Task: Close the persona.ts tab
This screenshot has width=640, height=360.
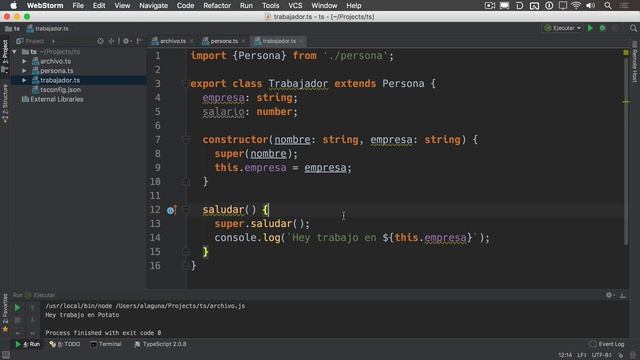Action: pyautogui.click(x=243, y=41)
